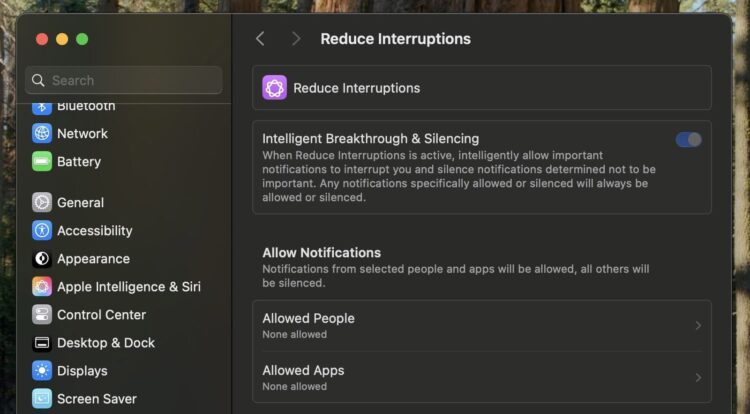
Task: Close the window with red button
Action: (42, 39)
